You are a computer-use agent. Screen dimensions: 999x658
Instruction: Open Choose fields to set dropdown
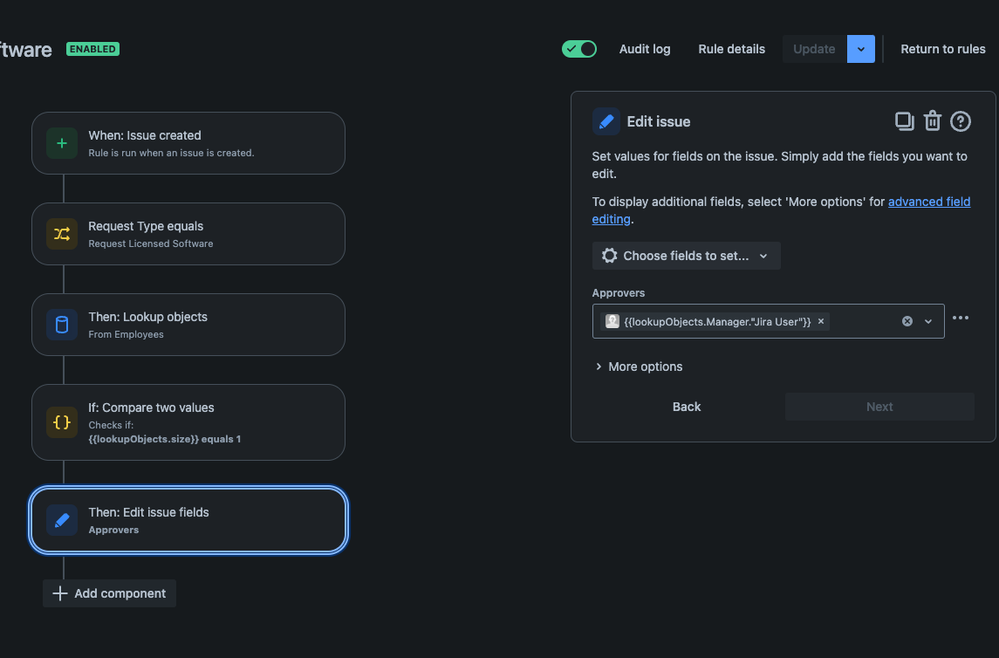(x=686, y=255)
